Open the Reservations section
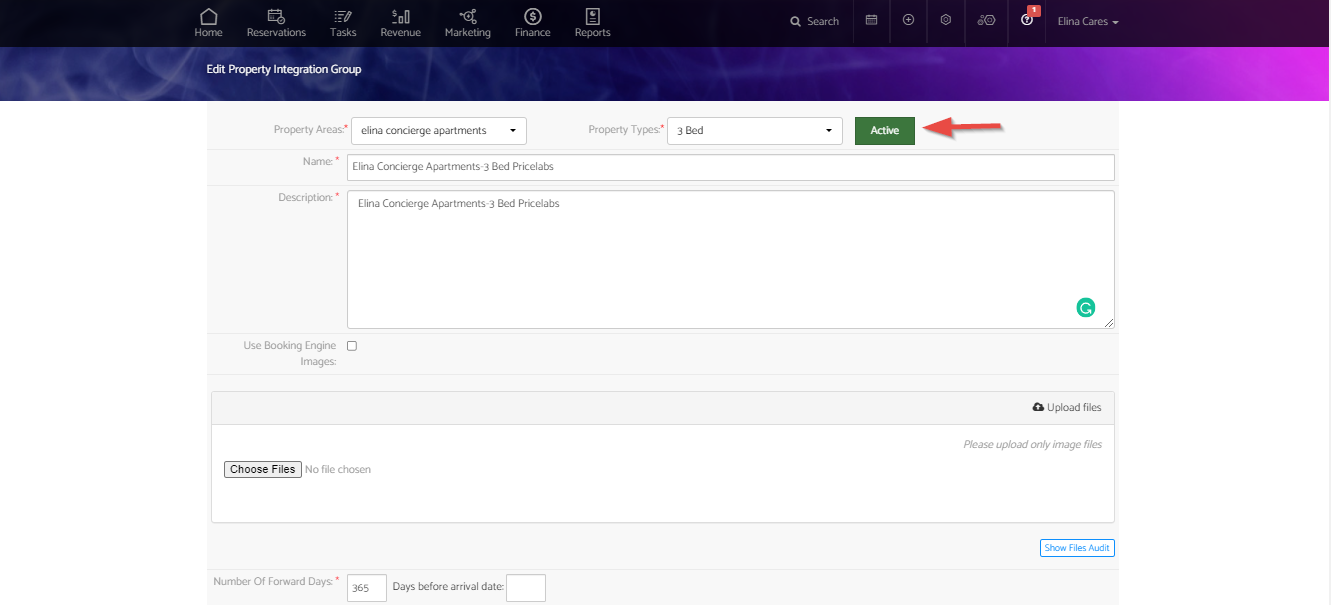Image resolution: width=1331 pixels, height=605 pixels. 276,22
